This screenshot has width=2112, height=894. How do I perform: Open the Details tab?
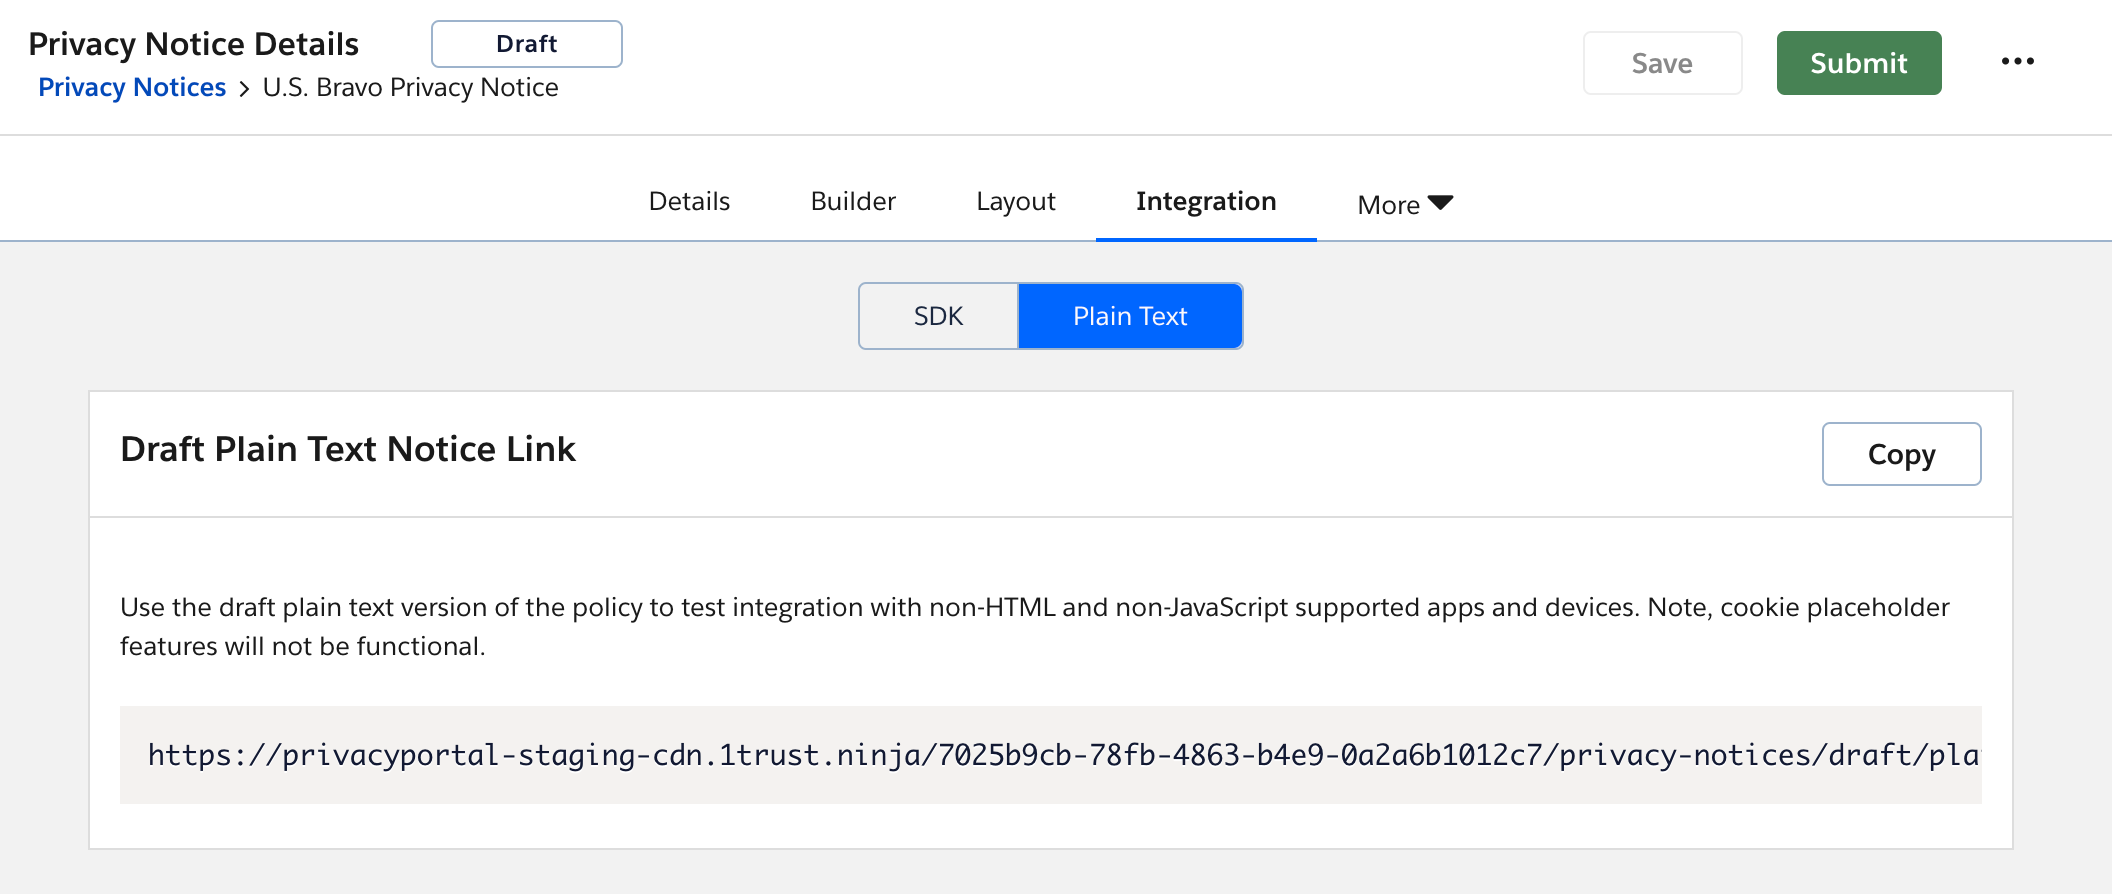[x=689, y=202]
